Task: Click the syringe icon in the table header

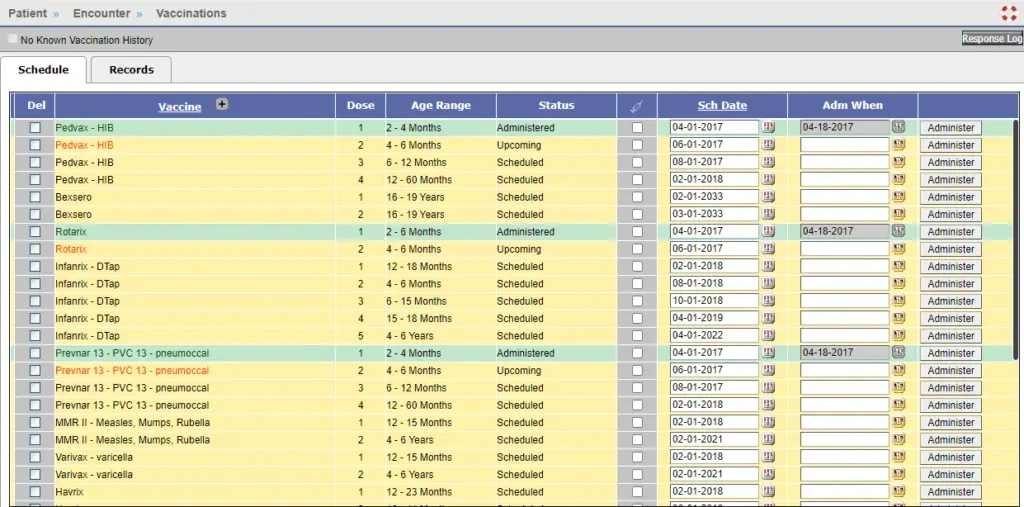Action: 637,106
